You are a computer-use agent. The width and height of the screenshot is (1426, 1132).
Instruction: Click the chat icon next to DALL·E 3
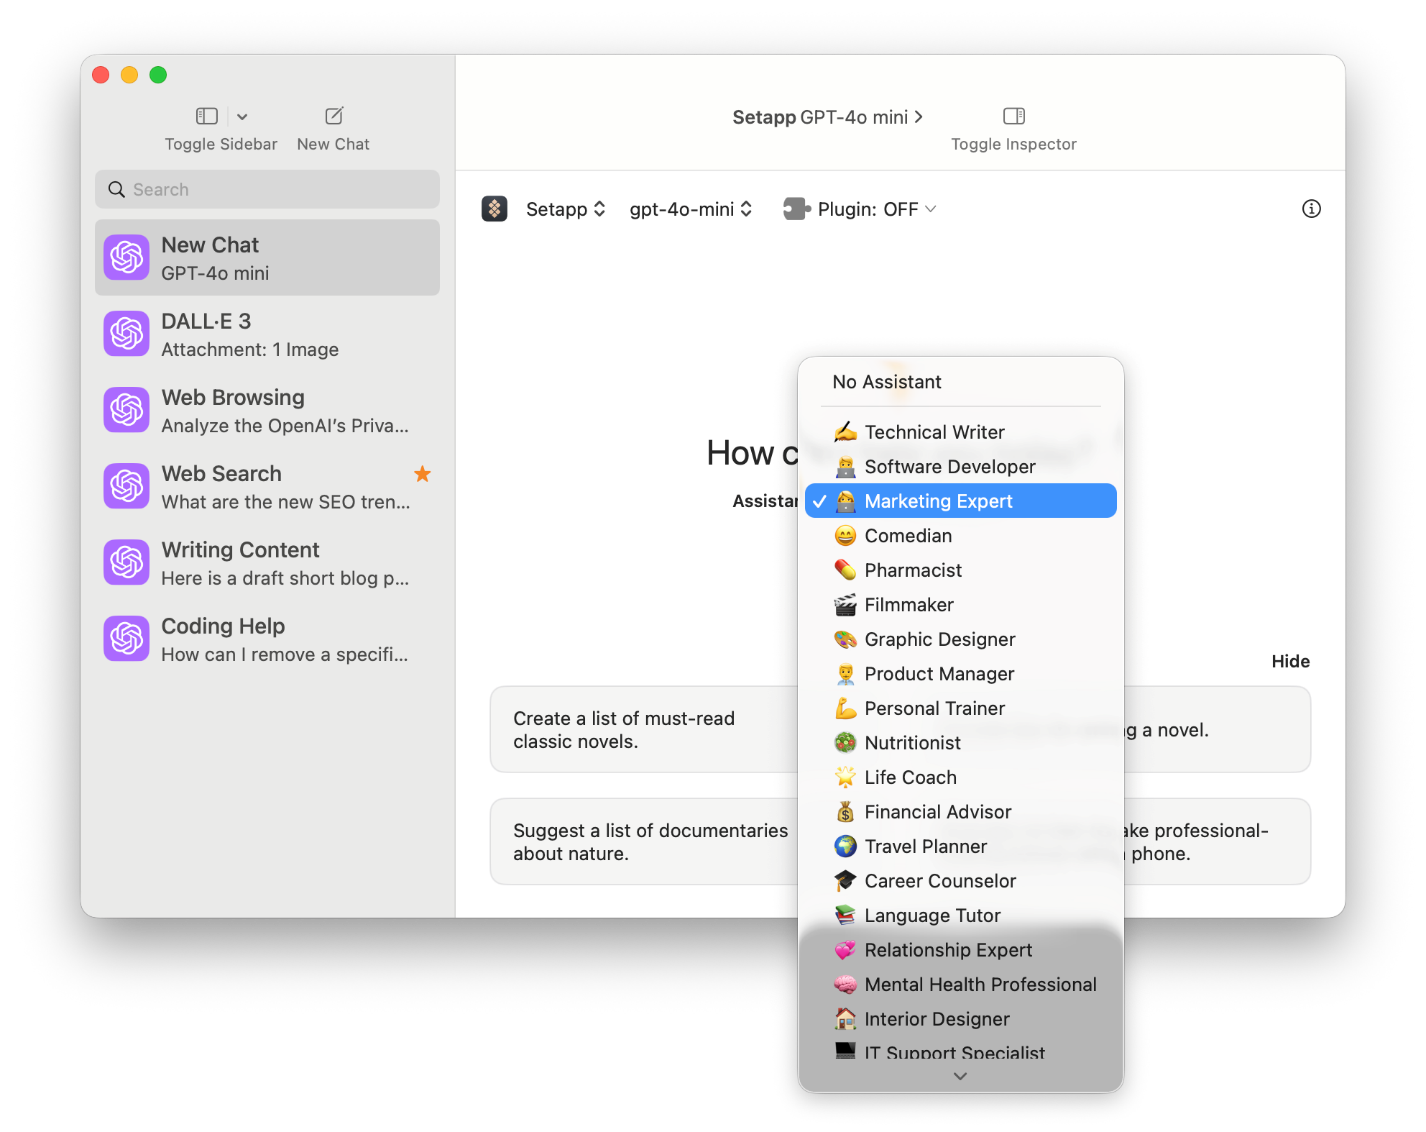point(127,334)
